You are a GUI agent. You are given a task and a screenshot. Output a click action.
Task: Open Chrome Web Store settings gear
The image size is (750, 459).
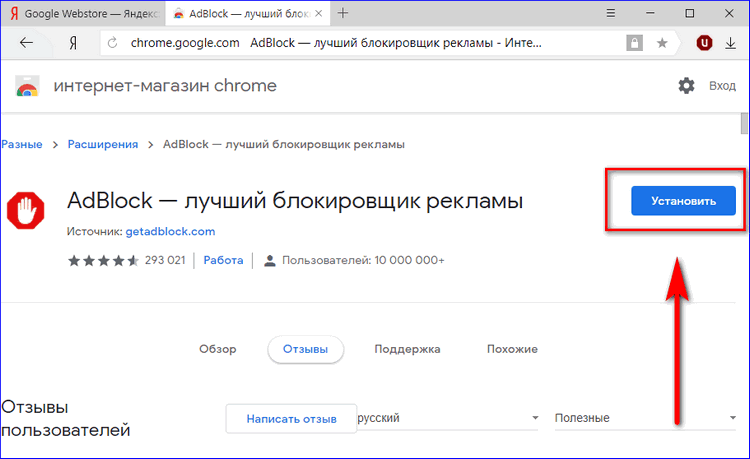686,86
